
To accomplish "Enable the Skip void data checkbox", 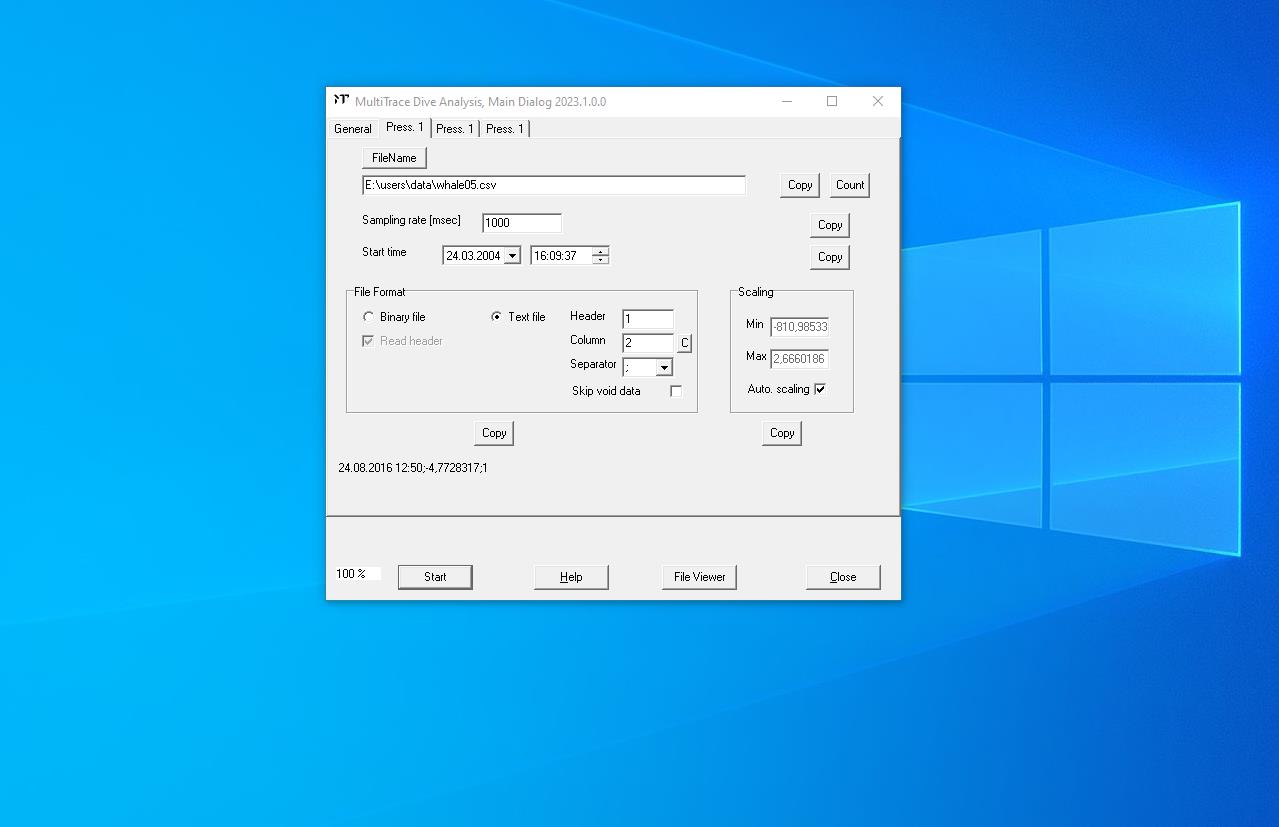I will click(x=676, y=391).
